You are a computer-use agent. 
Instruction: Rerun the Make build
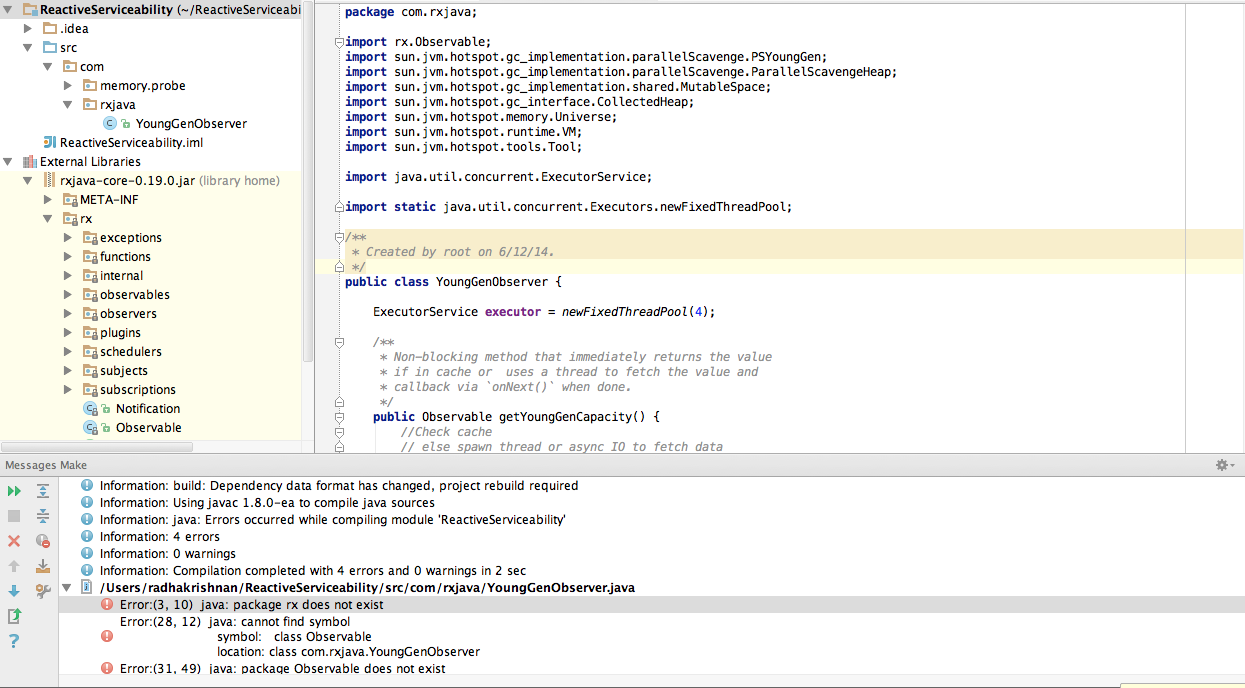tap(14, 491)
